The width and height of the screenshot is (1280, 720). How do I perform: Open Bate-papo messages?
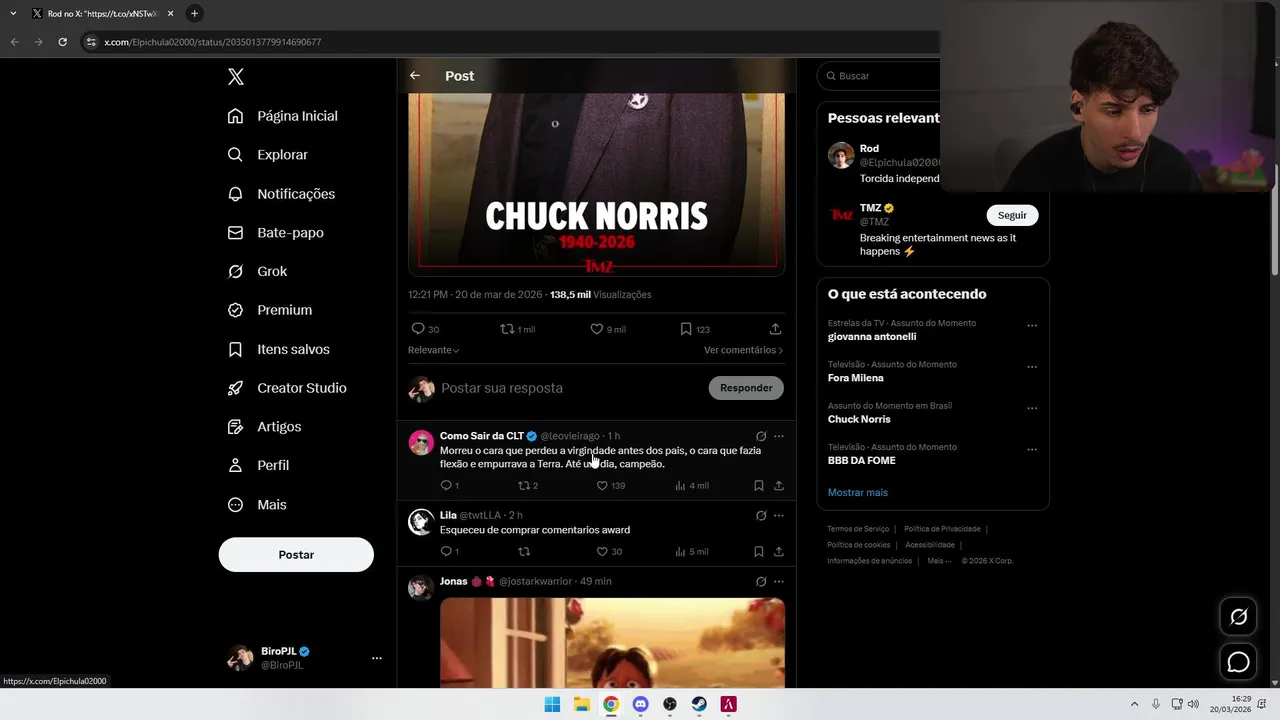(276, 233)
